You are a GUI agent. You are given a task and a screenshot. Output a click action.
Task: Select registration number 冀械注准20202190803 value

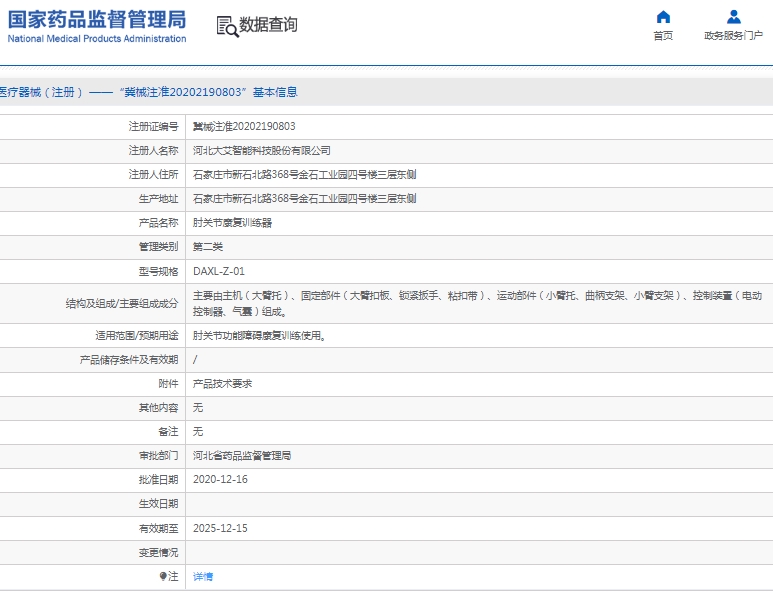coord(244,127)
